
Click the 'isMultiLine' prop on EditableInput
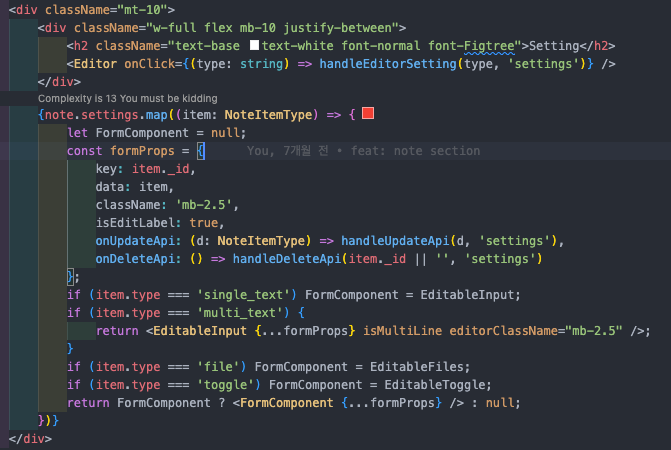(x=403, y=331)
